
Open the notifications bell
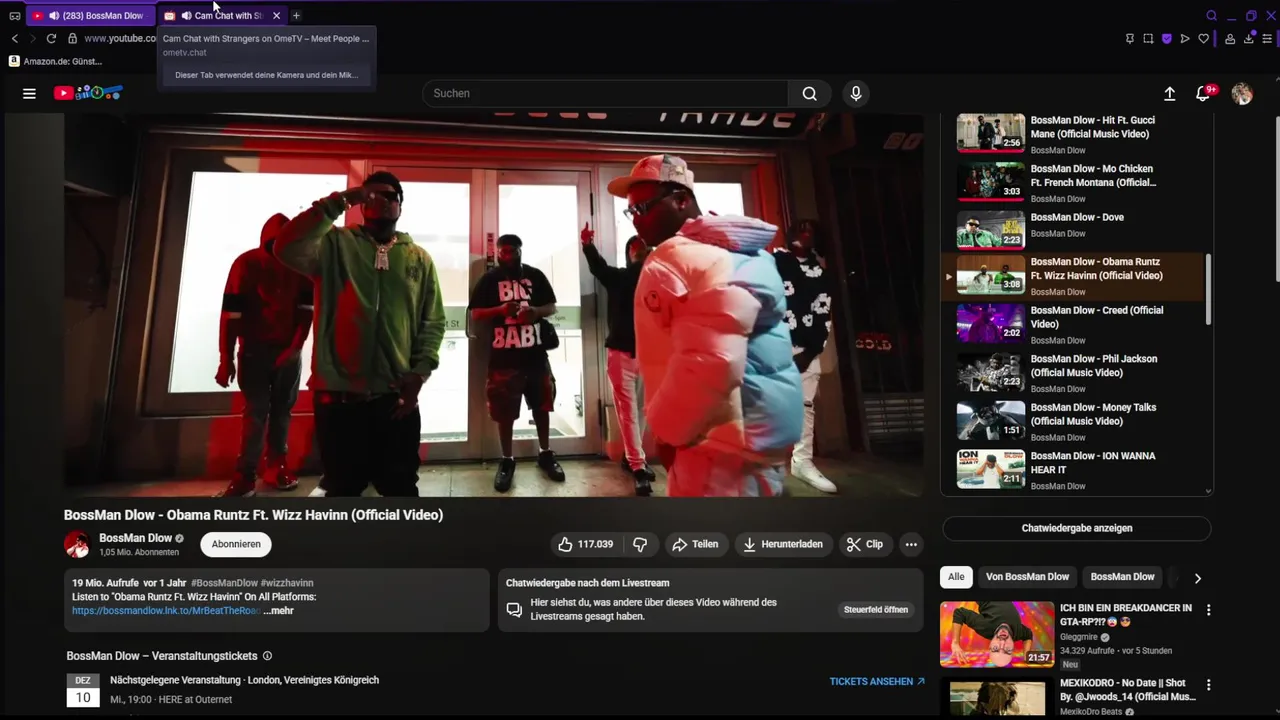point(1203,93)
